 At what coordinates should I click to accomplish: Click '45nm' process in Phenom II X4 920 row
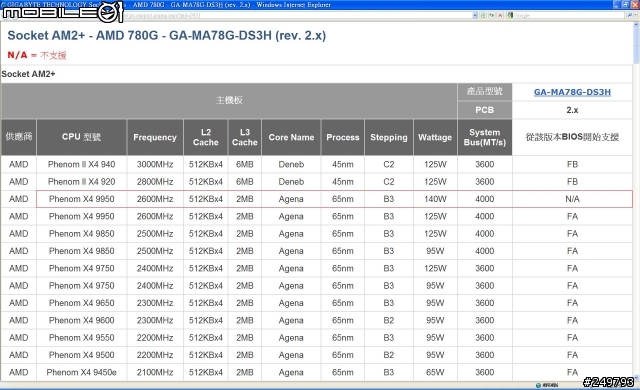coord(342,182)
